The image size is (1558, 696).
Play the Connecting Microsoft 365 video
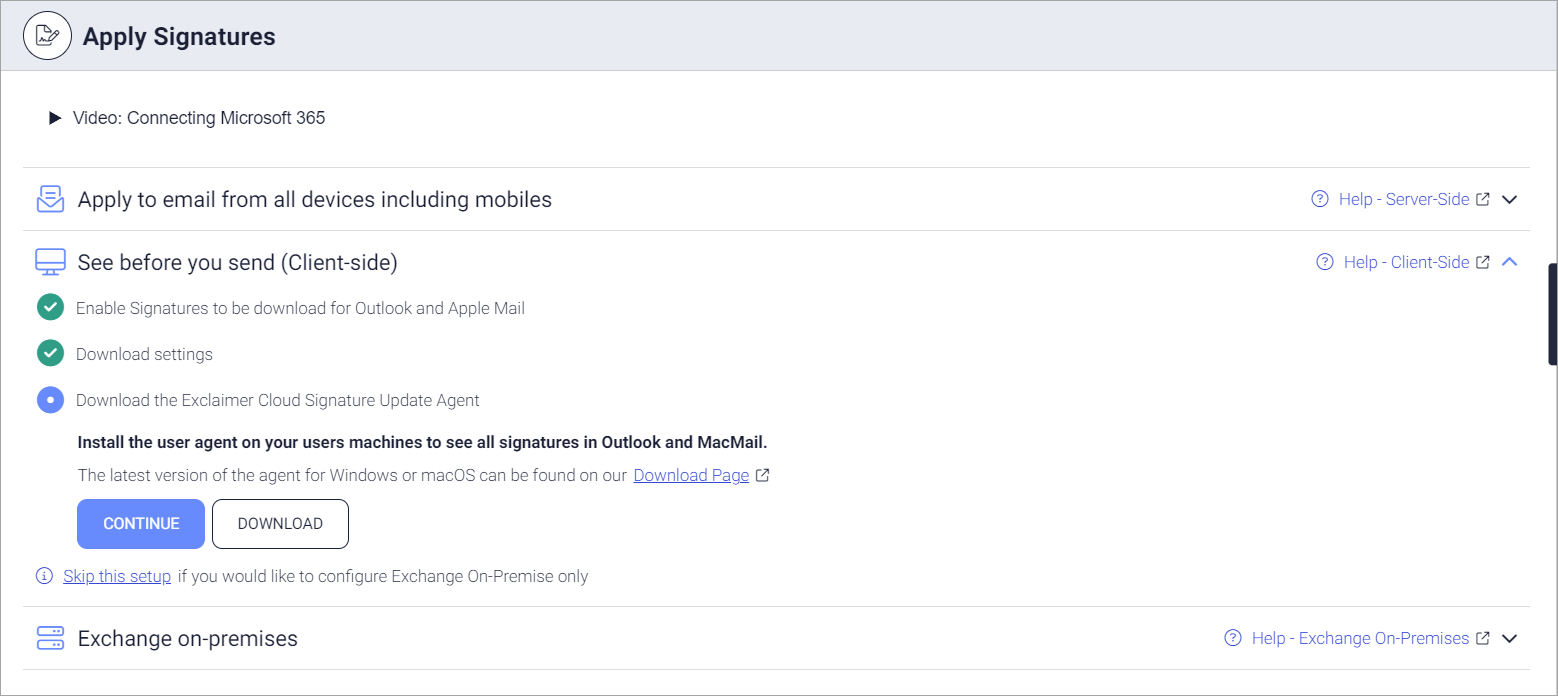pyautogui.click(x=55, y=117)
